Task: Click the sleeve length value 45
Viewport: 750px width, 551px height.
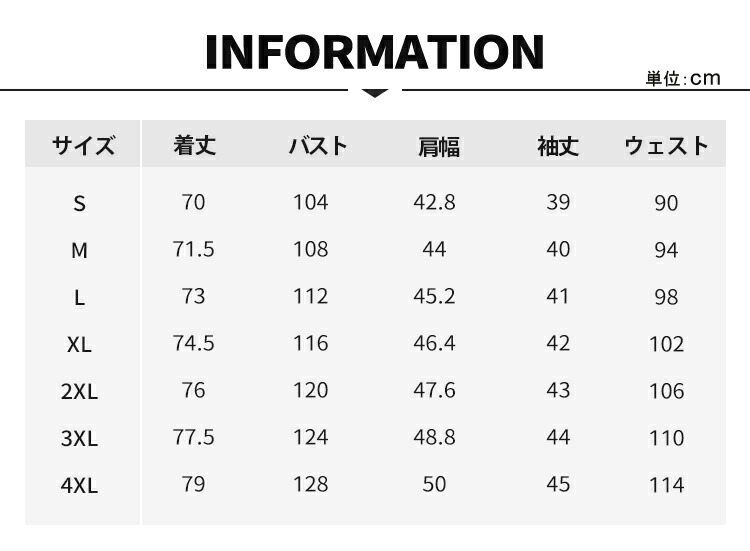Action: click(558, 484)
